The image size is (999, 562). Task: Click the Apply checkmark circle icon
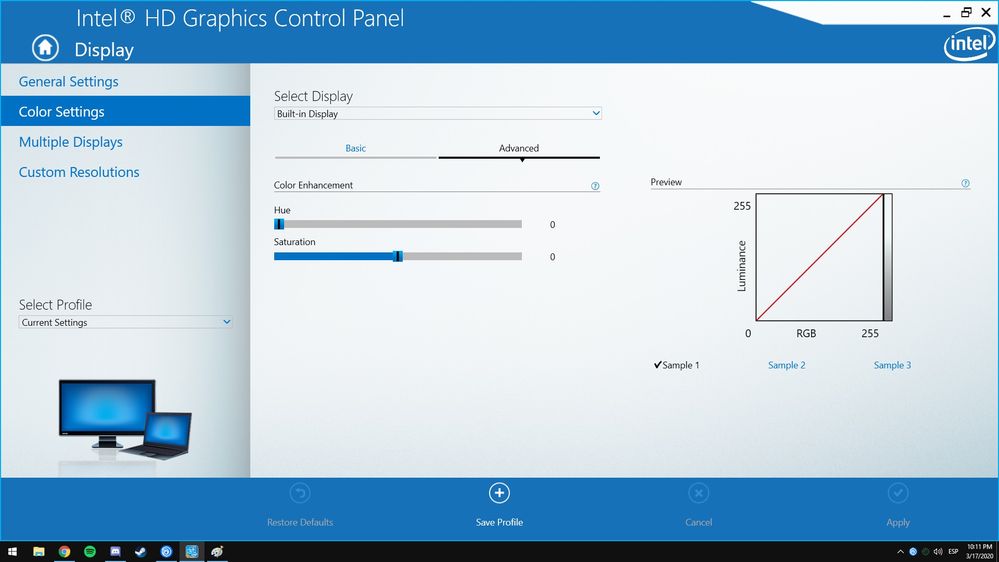click(898, 493)
